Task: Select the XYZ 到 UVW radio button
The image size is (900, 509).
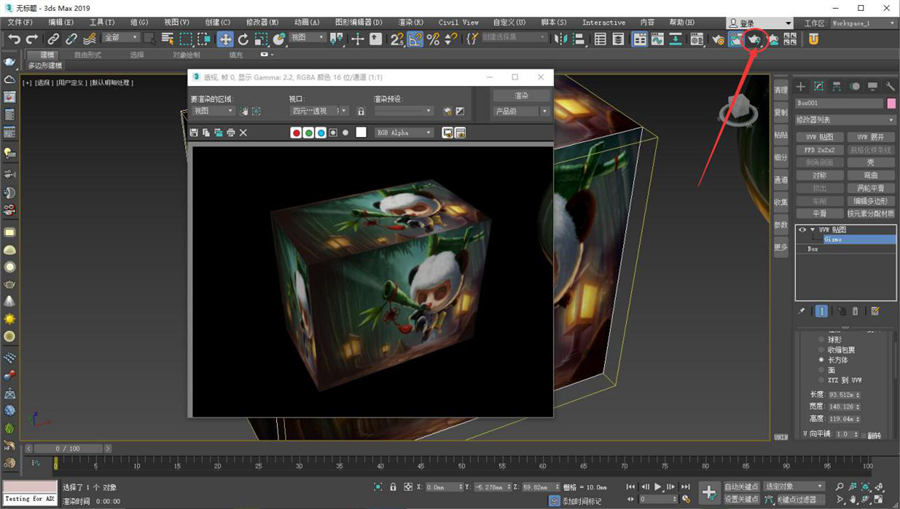Action: tap(821, 380)
